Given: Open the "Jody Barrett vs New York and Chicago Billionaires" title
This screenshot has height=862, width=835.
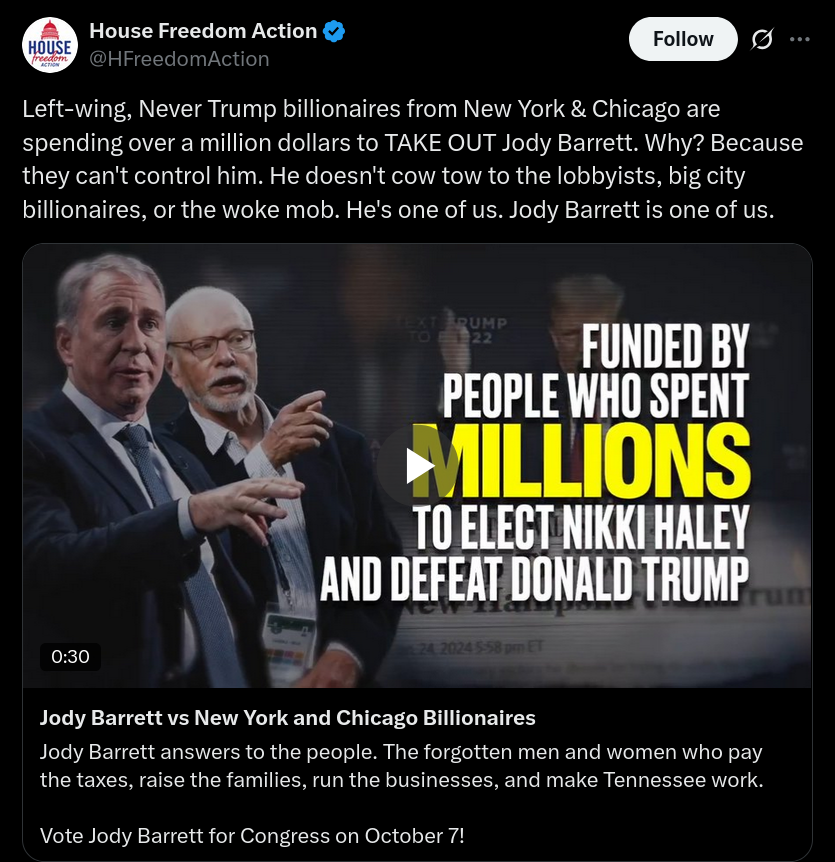Looking at the screenshot, I should 288,717.
